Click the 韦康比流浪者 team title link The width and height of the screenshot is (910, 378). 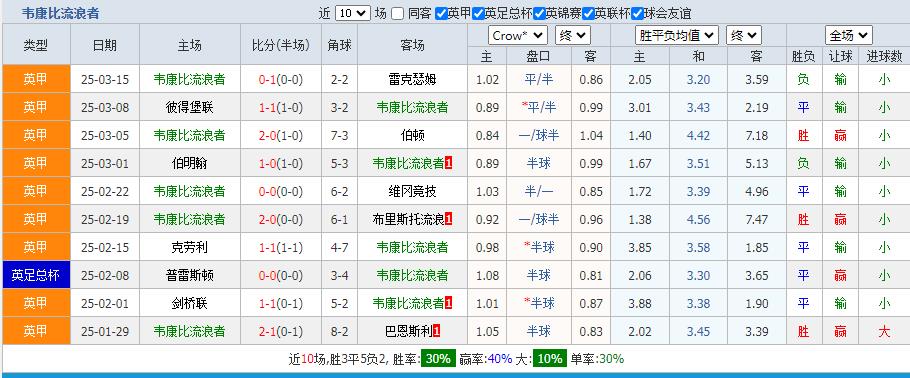coord(60,13)
